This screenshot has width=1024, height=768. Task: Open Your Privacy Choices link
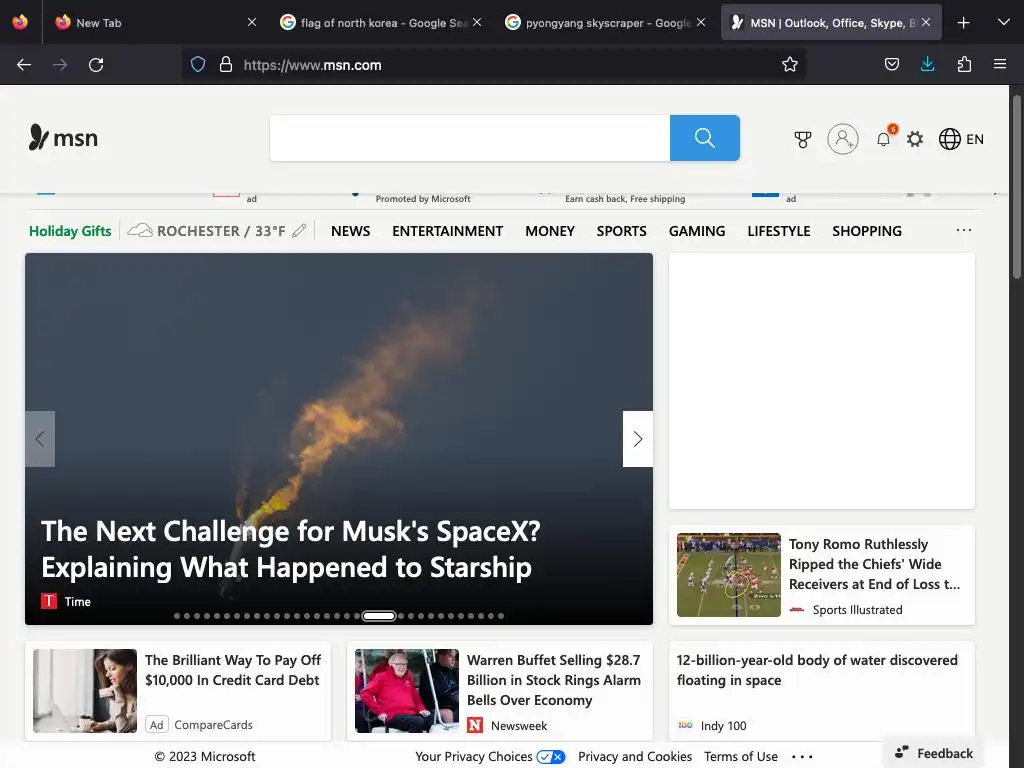click(490, 756)
